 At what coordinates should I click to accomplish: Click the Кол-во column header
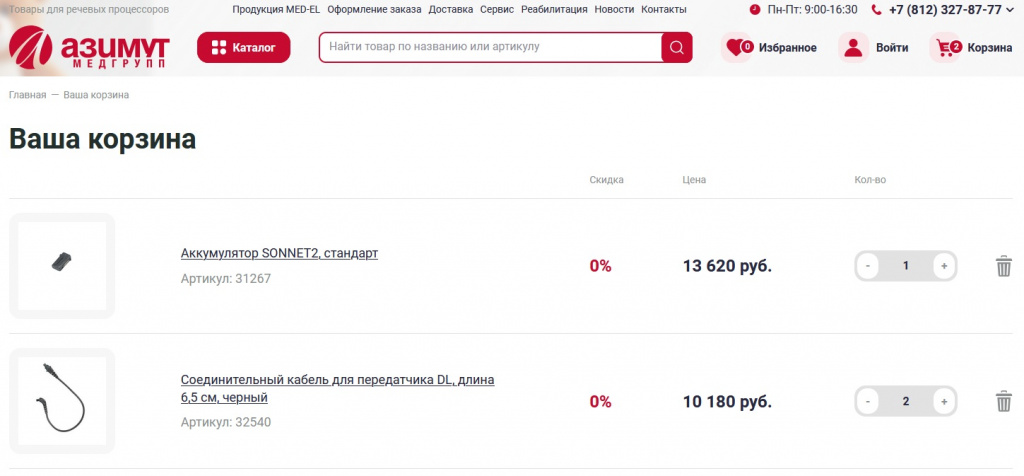point(871,180)
